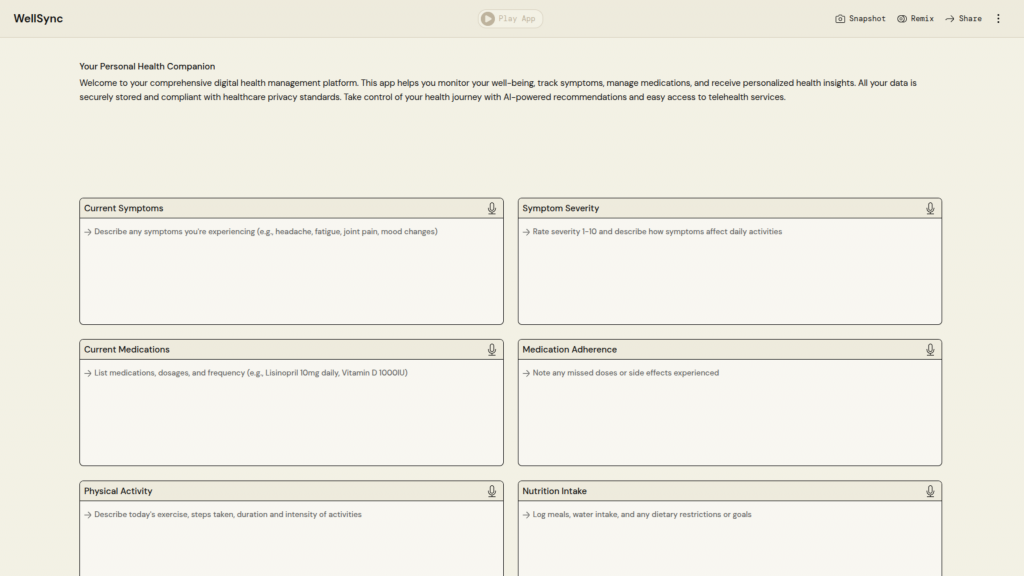Click the microphone icon for Symptom Severity

click(x=930, y=208)
